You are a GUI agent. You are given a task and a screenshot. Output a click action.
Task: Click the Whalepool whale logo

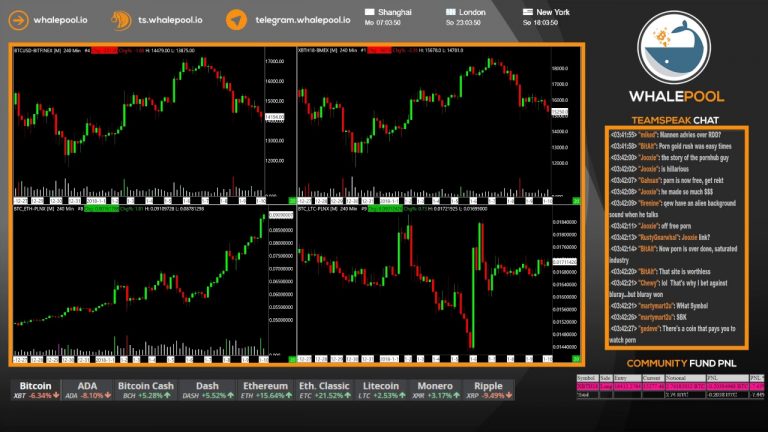click(x=674, y=48)
